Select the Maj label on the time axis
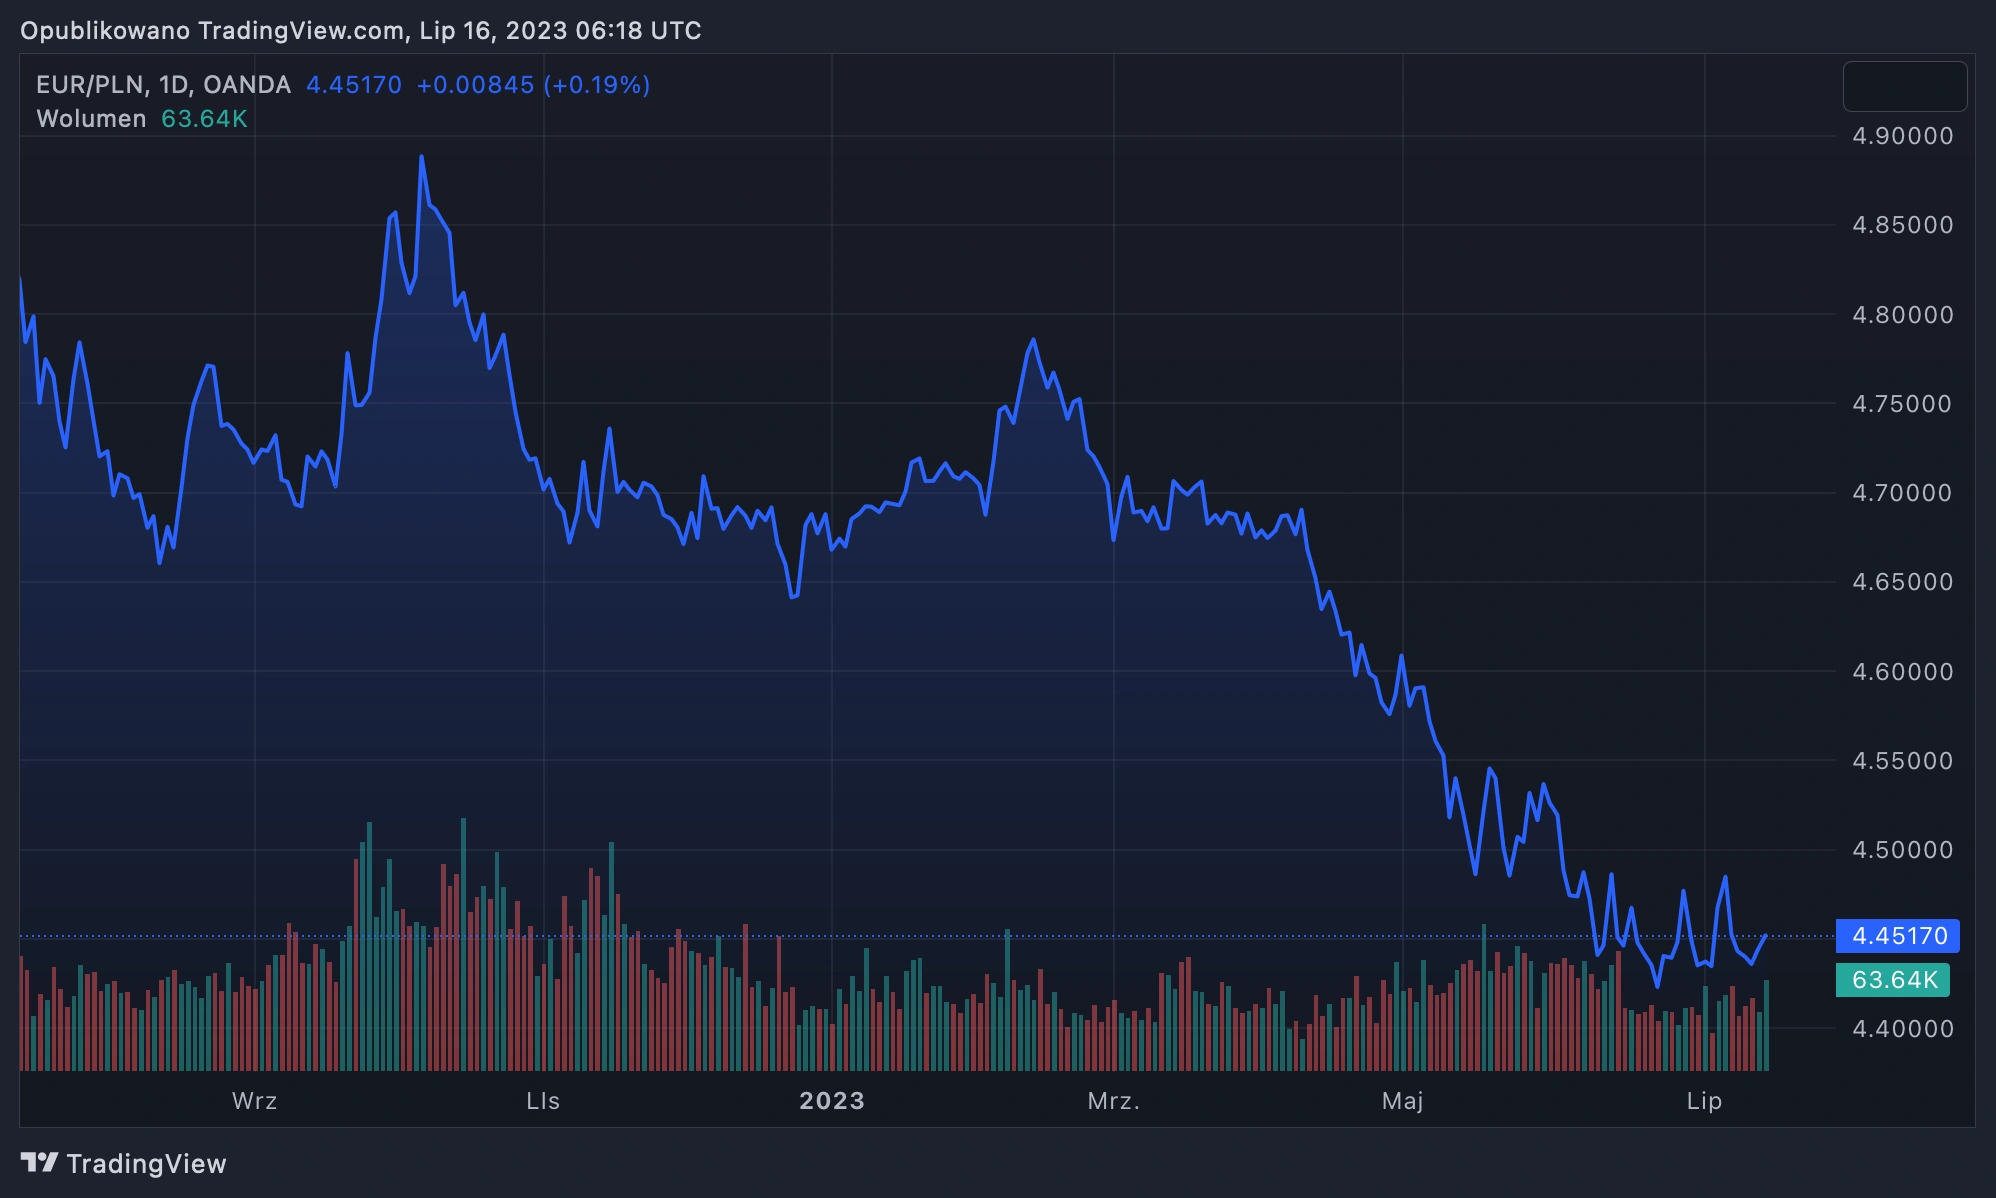 point(1402,1101)
